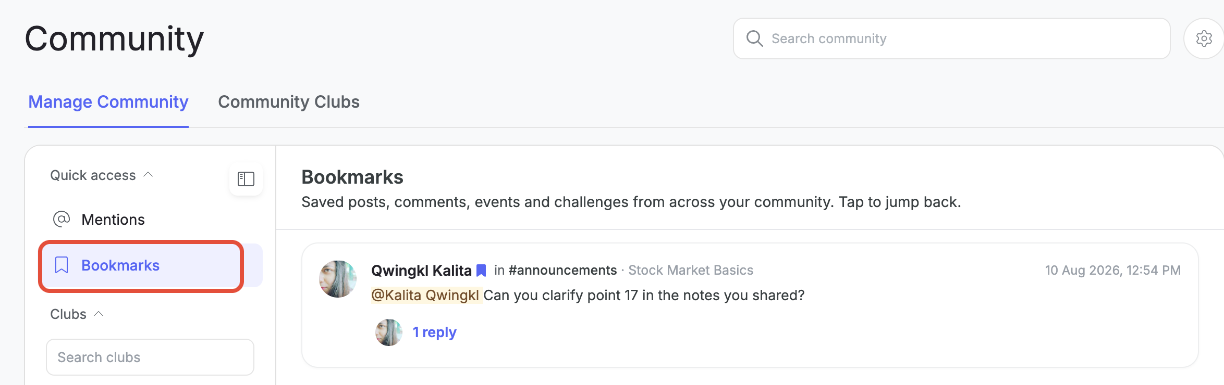Viewport: 1224px width, 385px height.
Task: Focus the Search community field
Action: click(x=951, y=39)
